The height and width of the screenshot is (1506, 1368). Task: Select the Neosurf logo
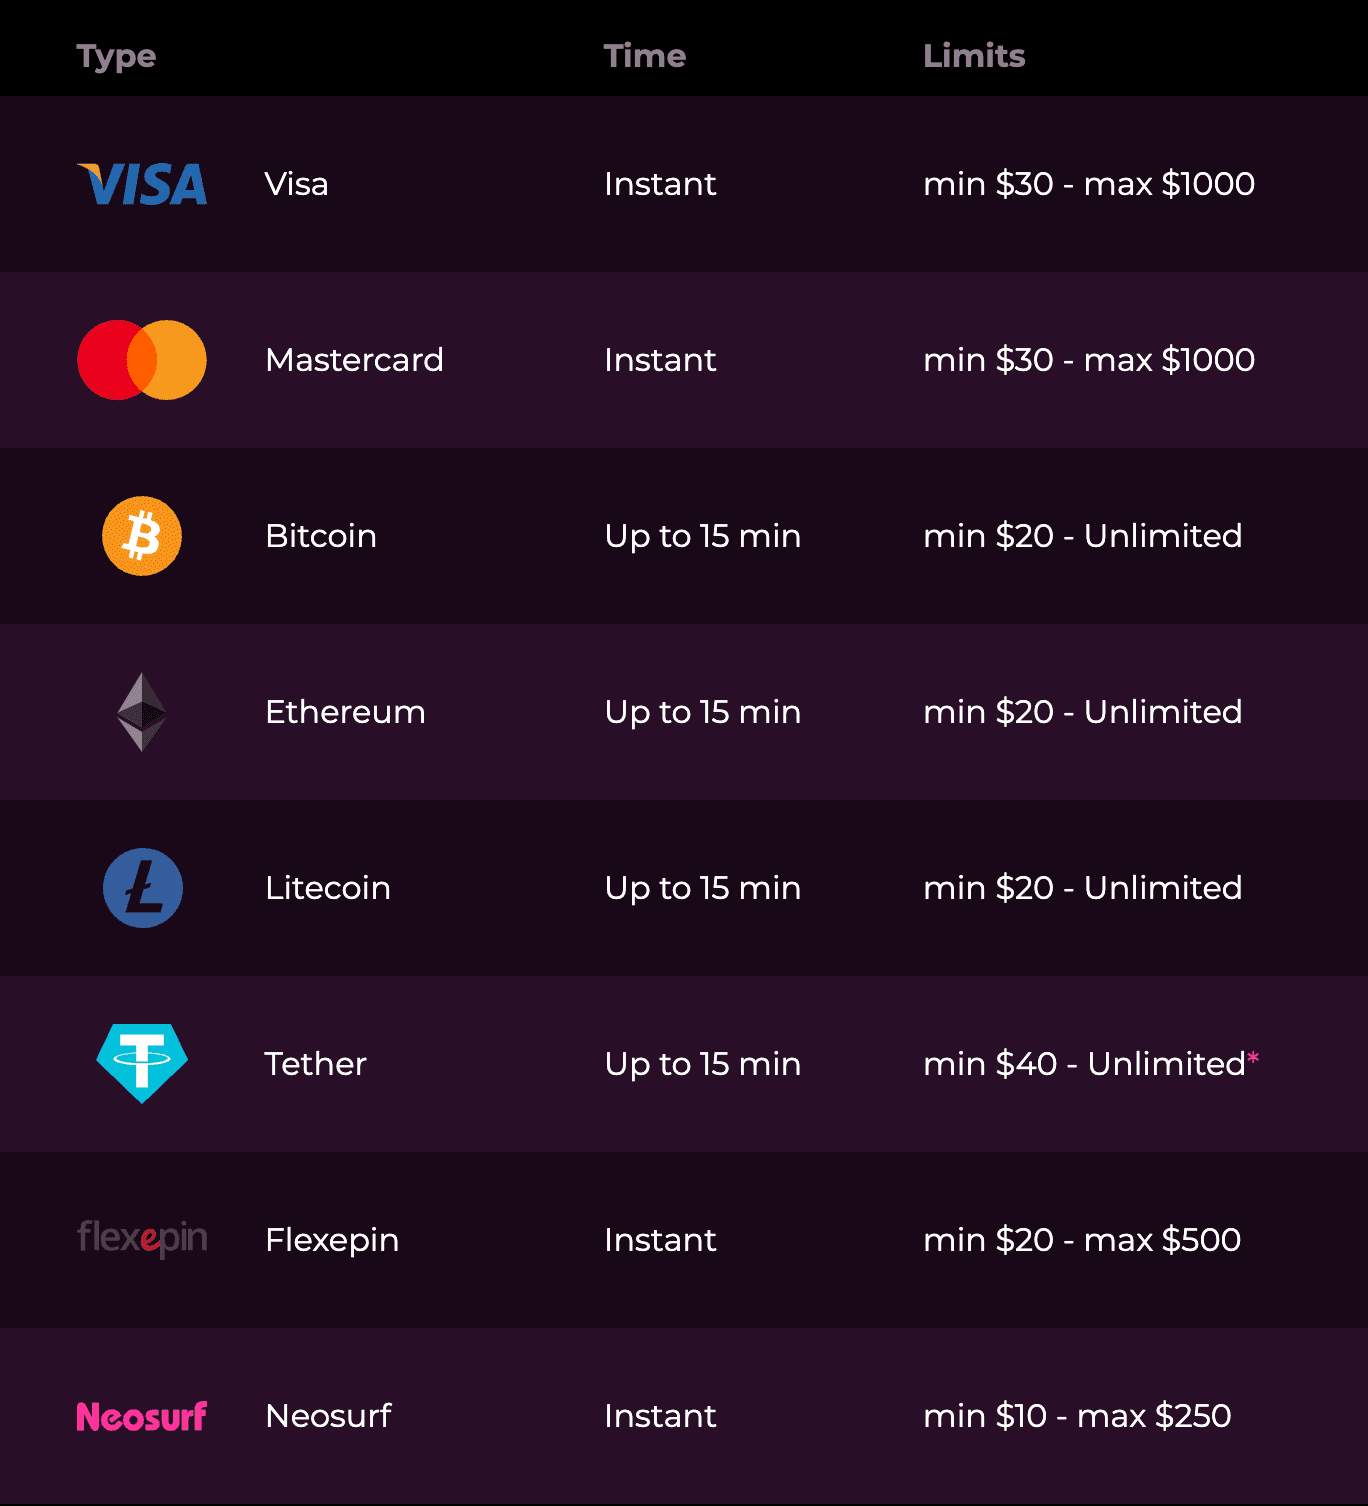coord(142,1416)
